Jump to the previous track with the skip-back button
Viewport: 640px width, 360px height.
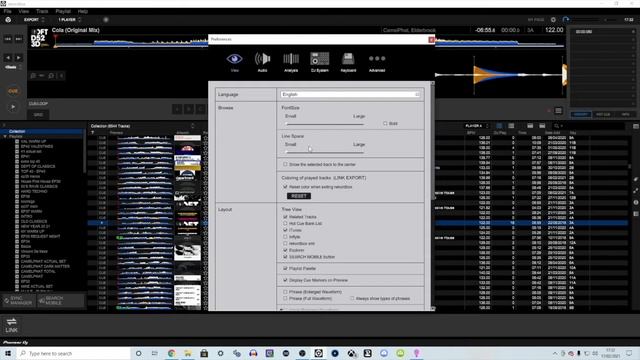8,39
